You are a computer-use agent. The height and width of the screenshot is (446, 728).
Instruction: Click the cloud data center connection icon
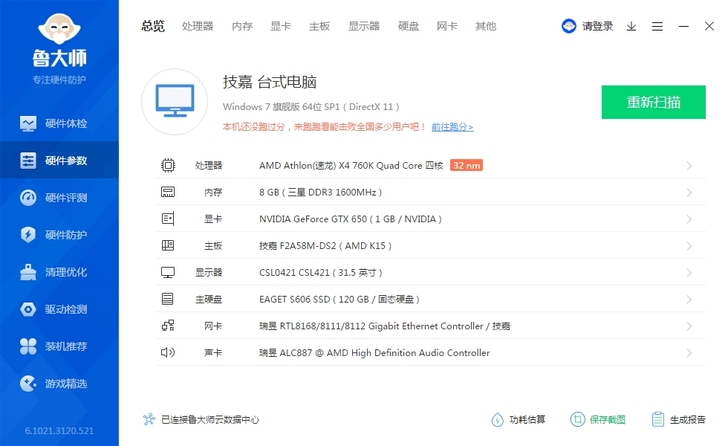pyautogui.click(x=149, y=420)
